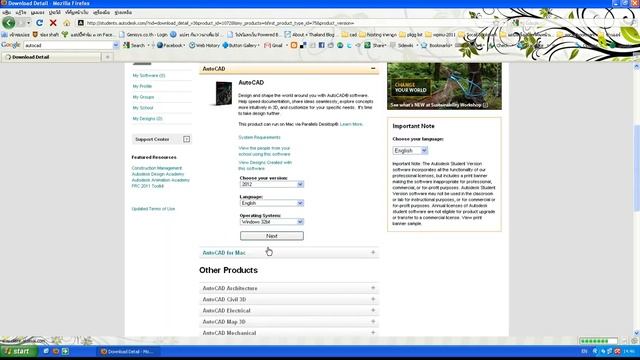Open the 'cad' bookmark folder
The width and height of the screenshot is (640, 360).
(x=349, y=35)
